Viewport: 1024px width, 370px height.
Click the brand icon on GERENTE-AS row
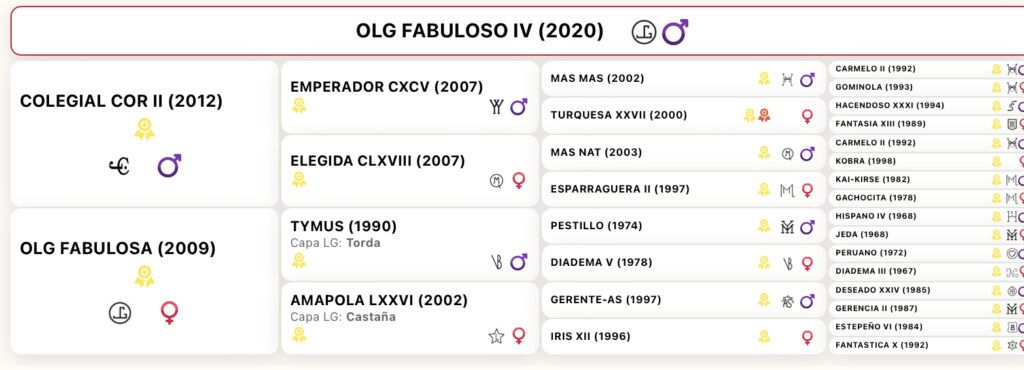pyautogui.click(x=788, y=301)
